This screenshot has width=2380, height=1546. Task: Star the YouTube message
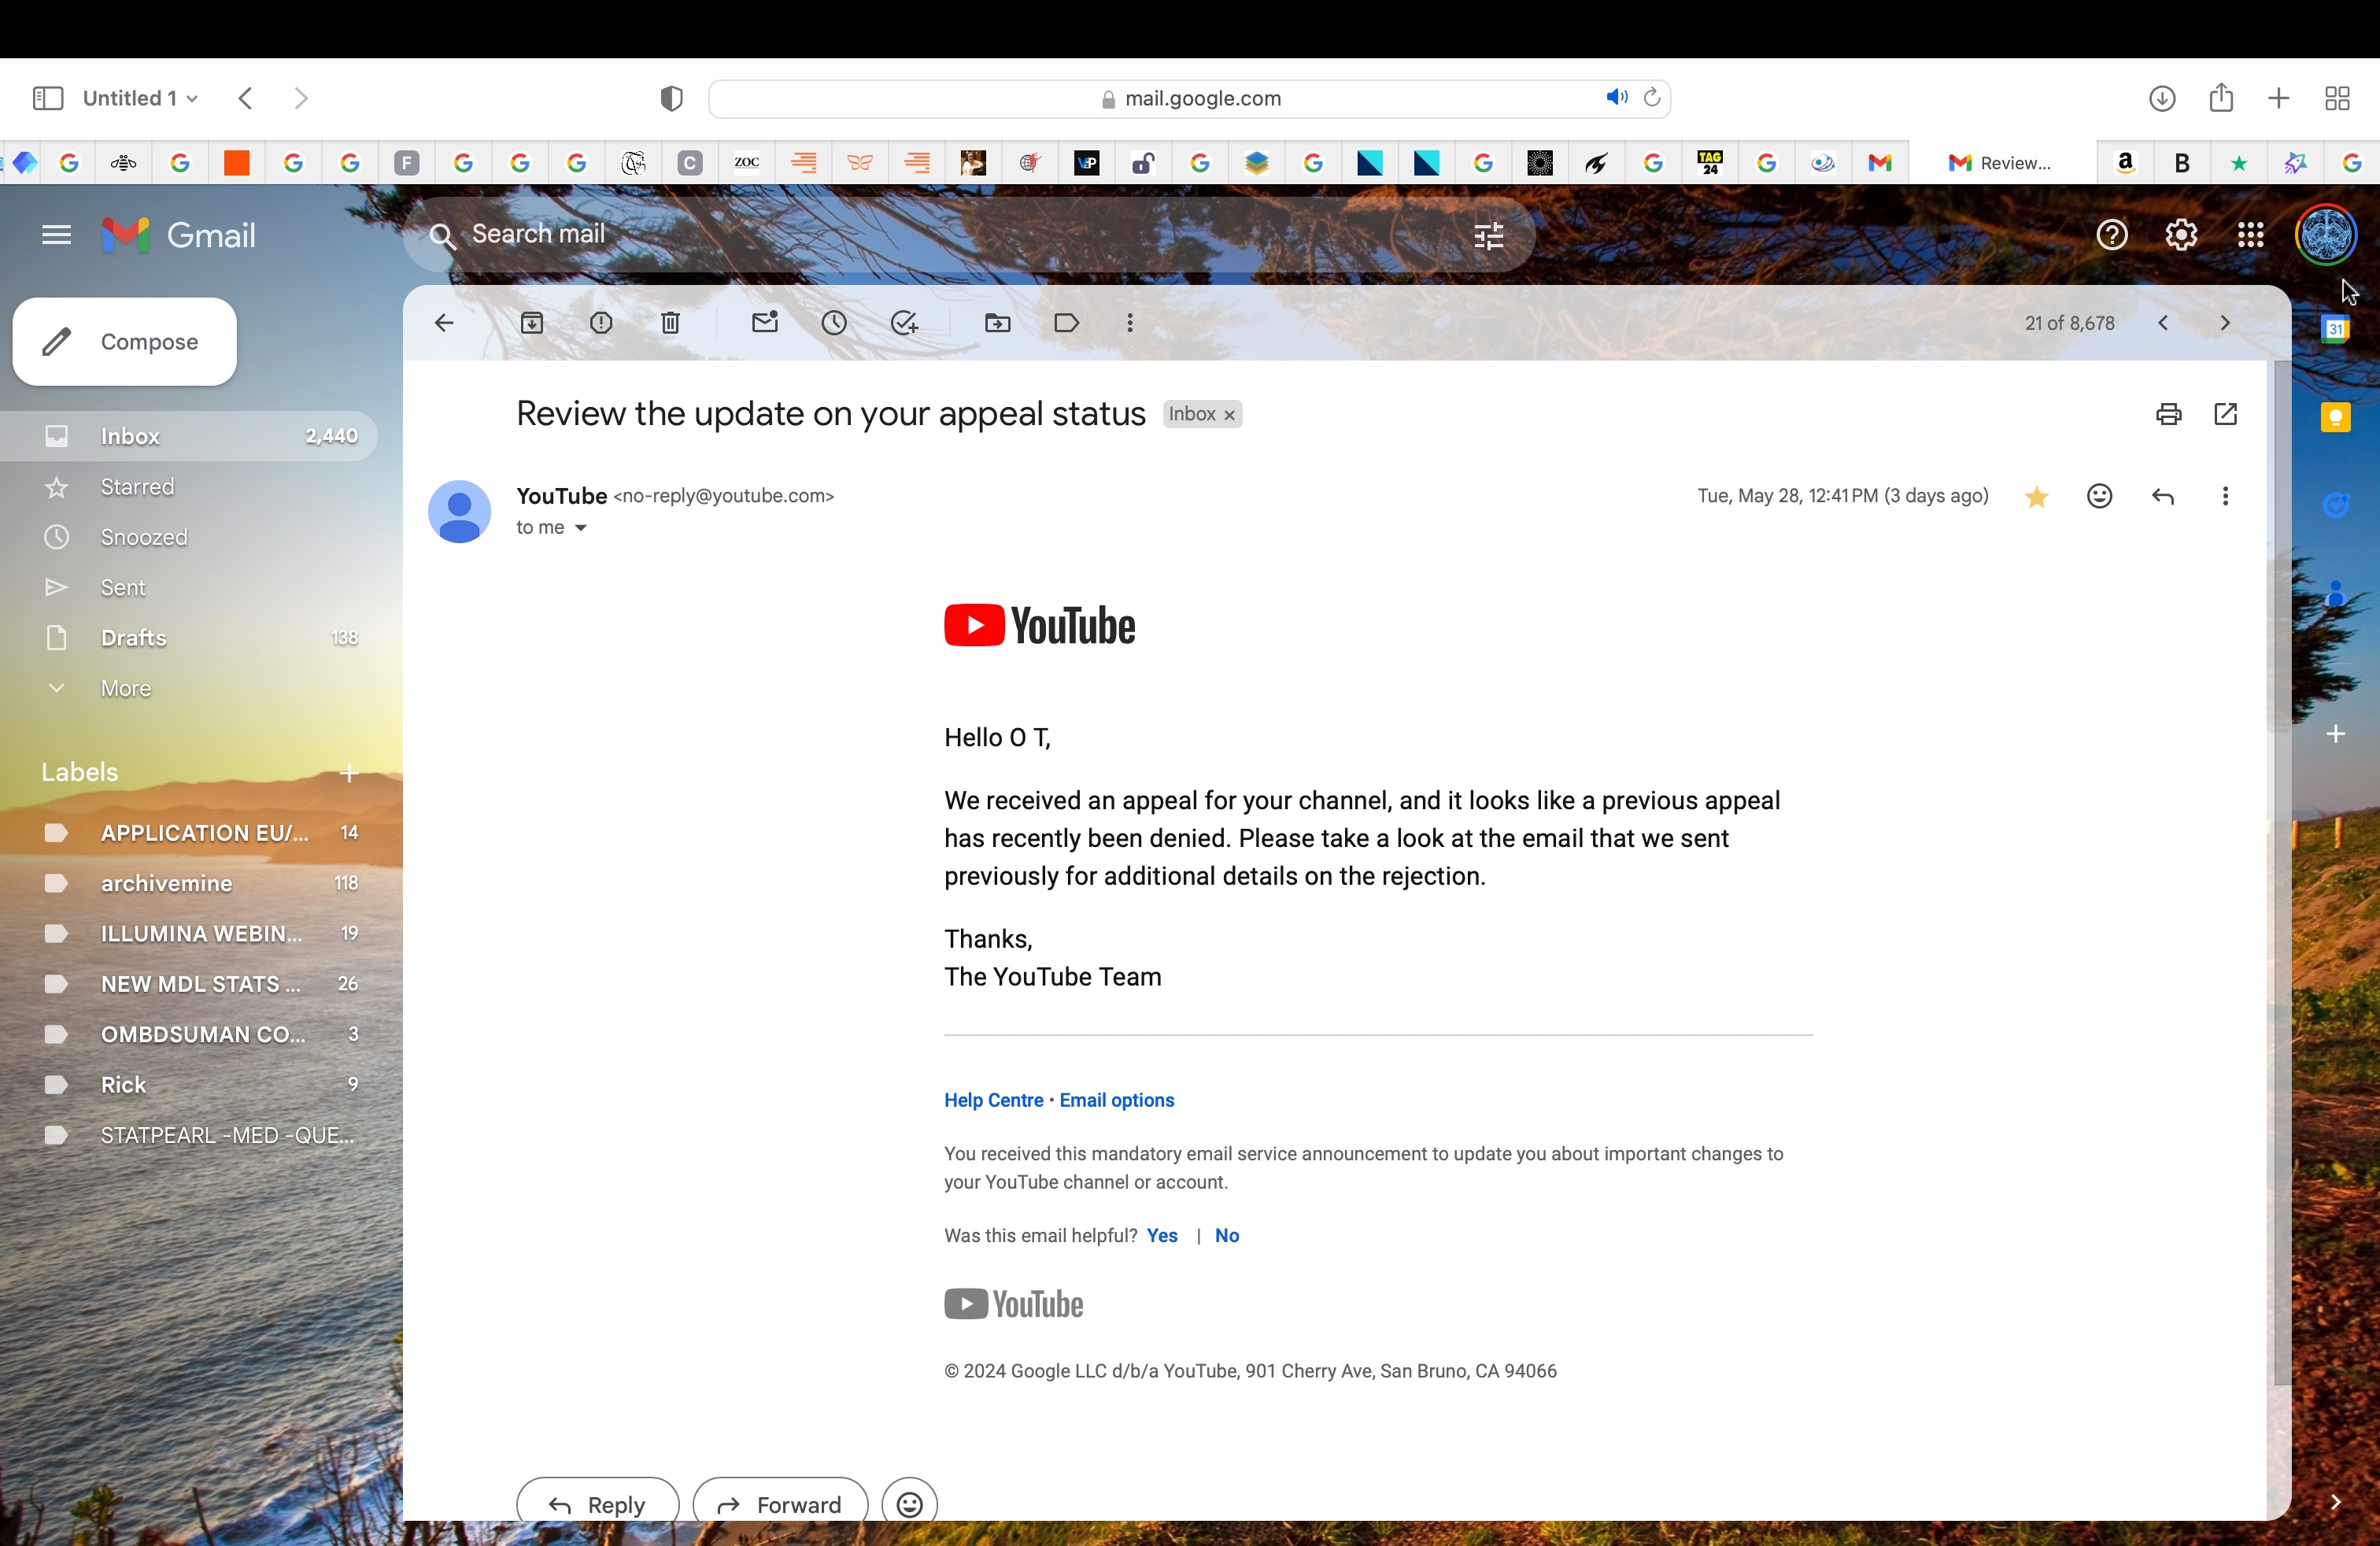click(x=2037, y=496)
